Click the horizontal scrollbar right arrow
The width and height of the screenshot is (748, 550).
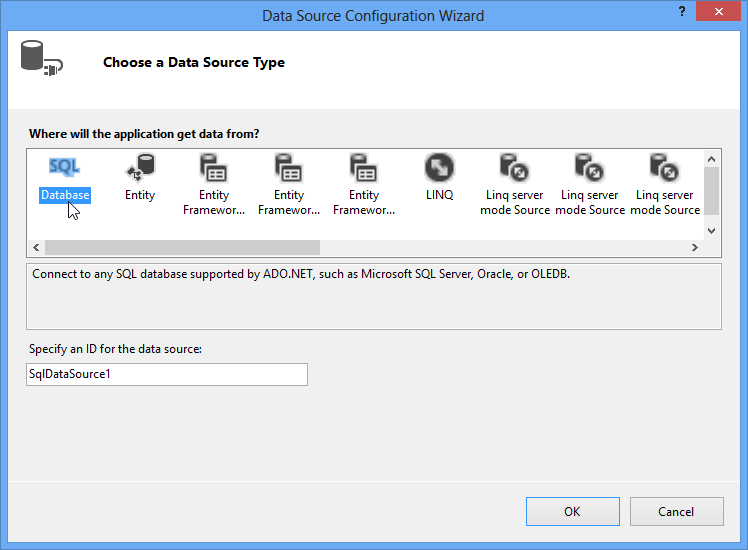695,247
